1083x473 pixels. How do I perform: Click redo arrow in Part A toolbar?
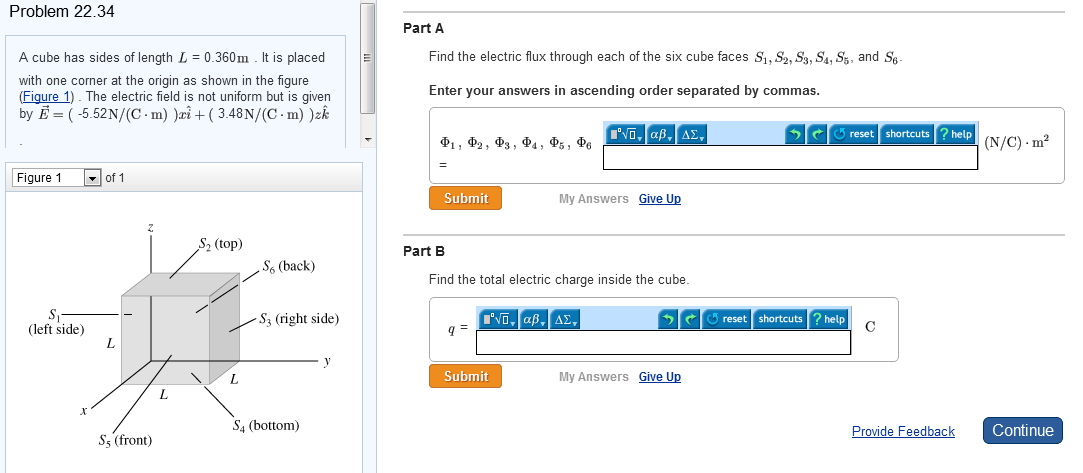816,134
